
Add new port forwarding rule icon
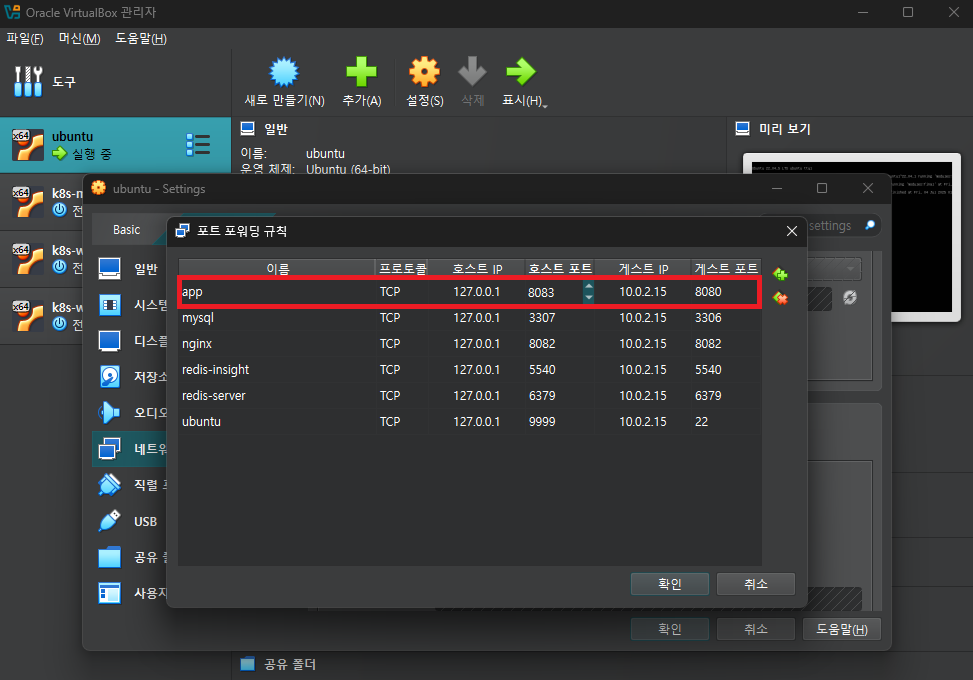pos(780,274)
